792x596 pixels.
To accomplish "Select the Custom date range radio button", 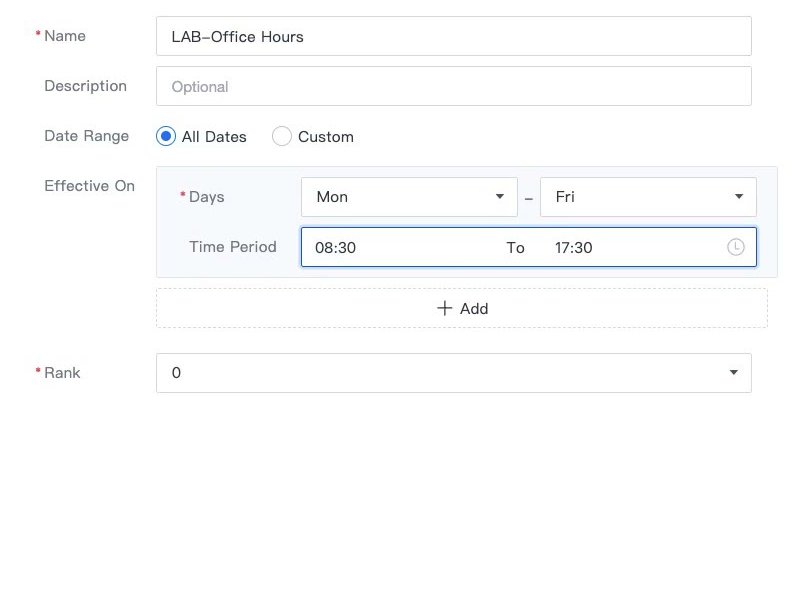I will pos(281,136).
